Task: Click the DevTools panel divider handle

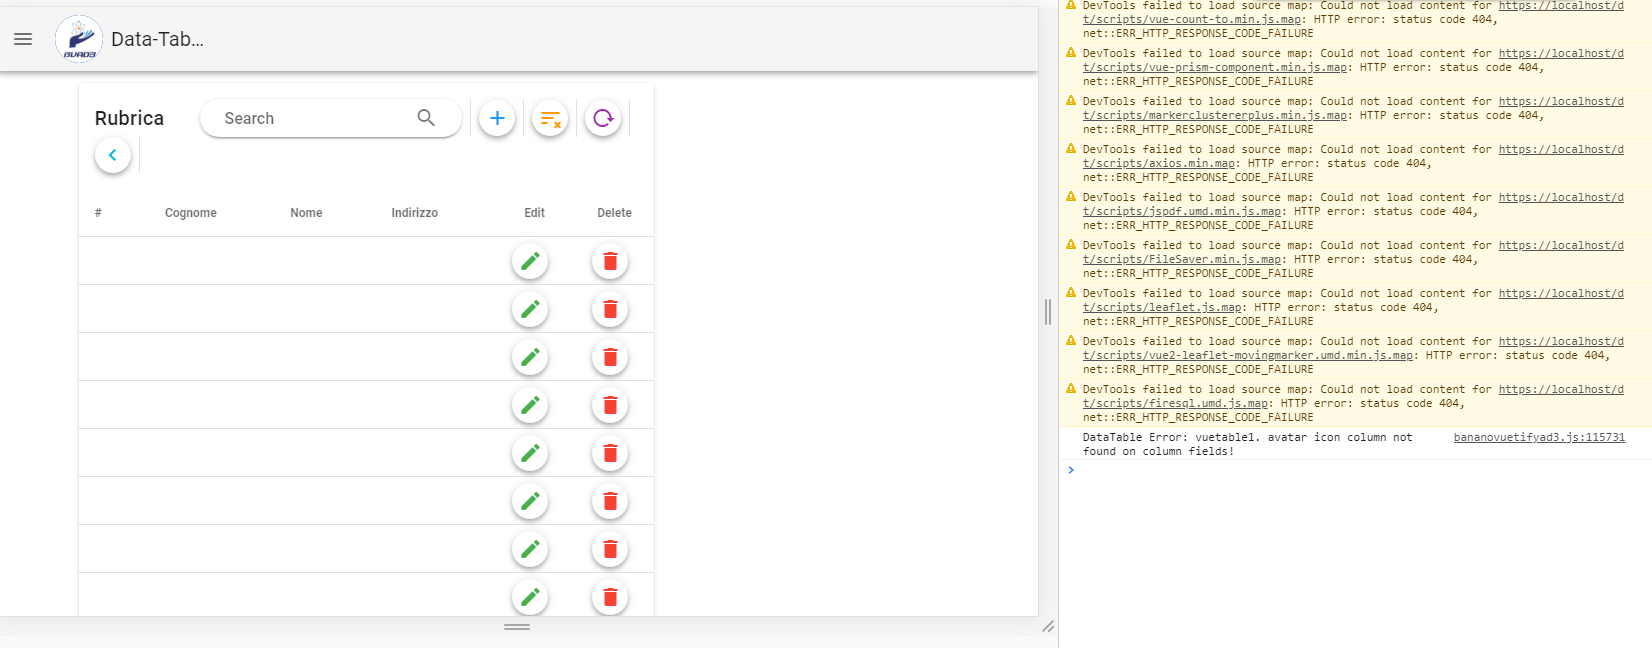Action: point(1048,312)
